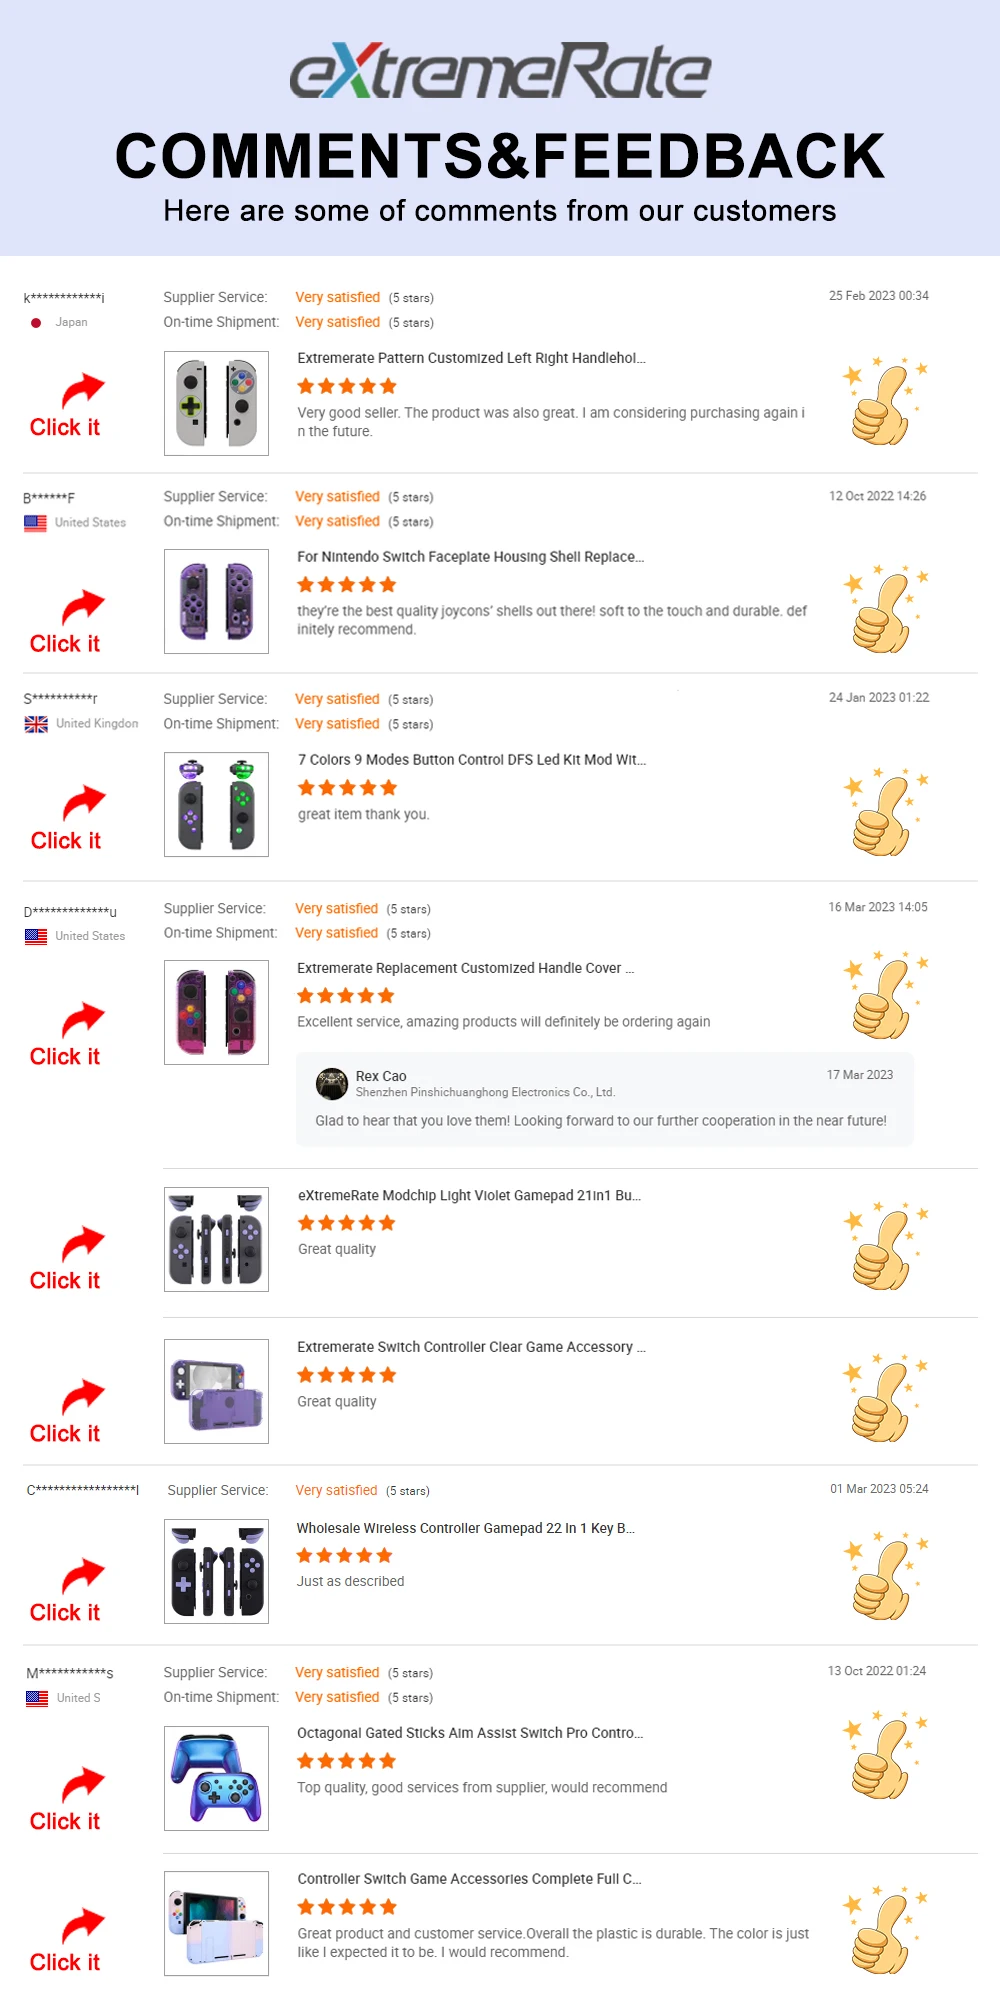
Task: Click Rex Cao's profile avatar
Action: click(331, 1084)
